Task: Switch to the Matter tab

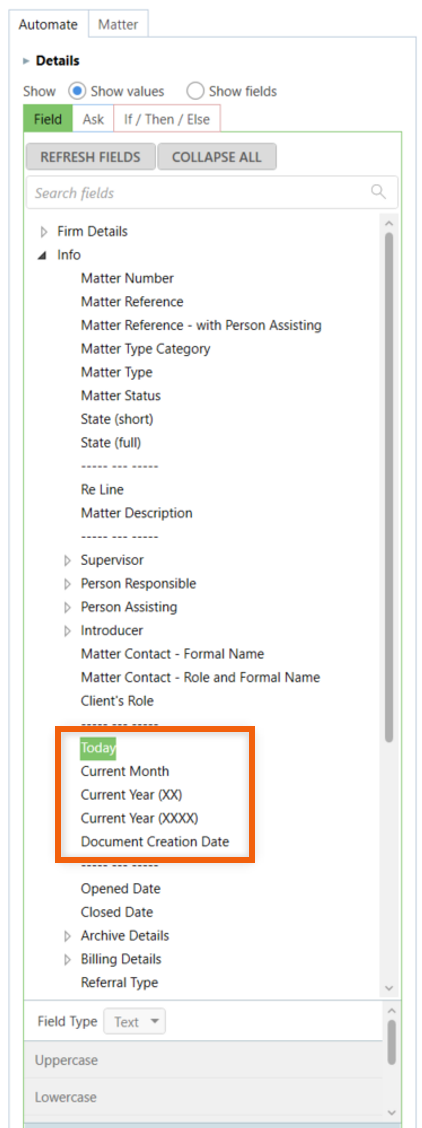Action: coord(119,24)
